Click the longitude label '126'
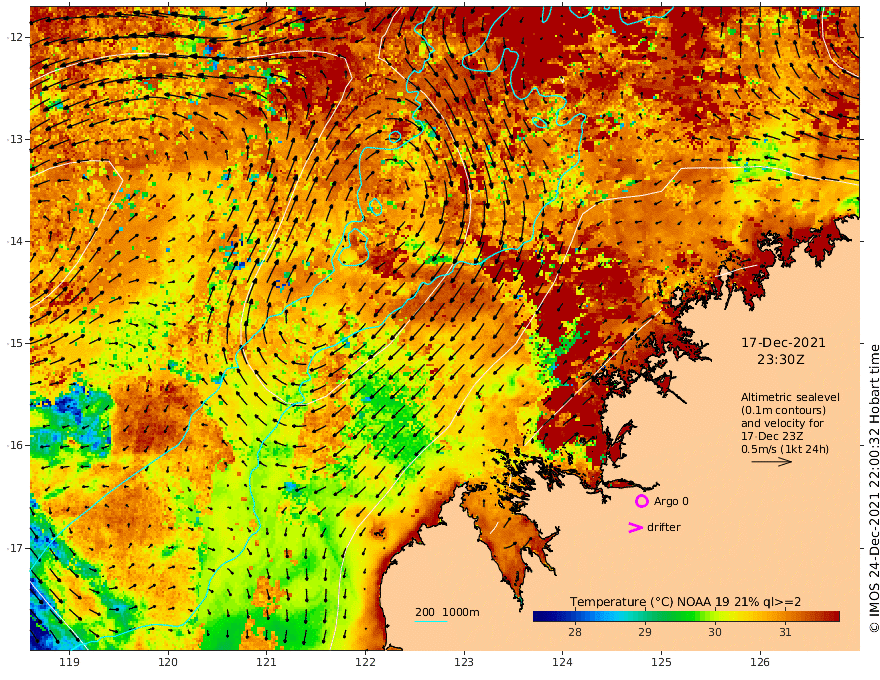Screen dimensions: 880x680 (760, 662)
